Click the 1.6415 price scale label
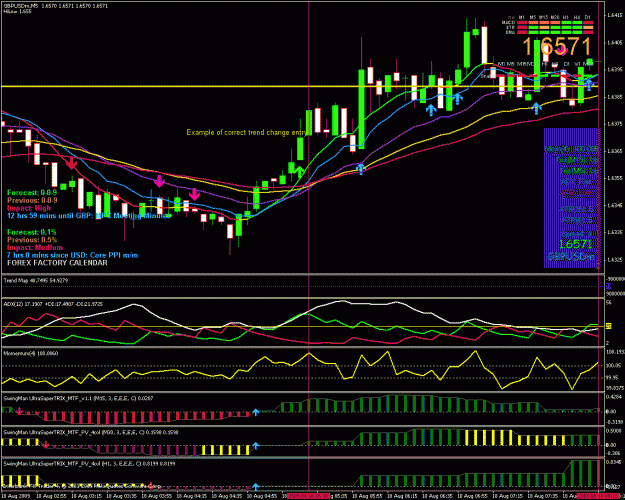 click(614, 15)
